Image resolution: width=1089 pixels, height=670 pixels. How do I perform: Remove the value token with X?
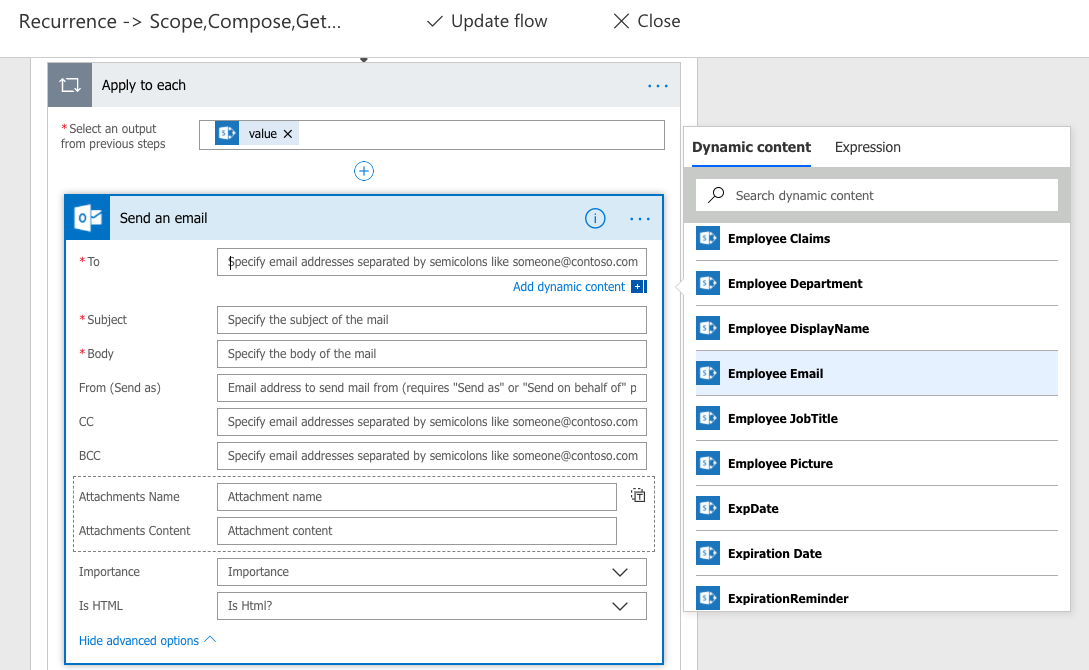coord(288,134)
